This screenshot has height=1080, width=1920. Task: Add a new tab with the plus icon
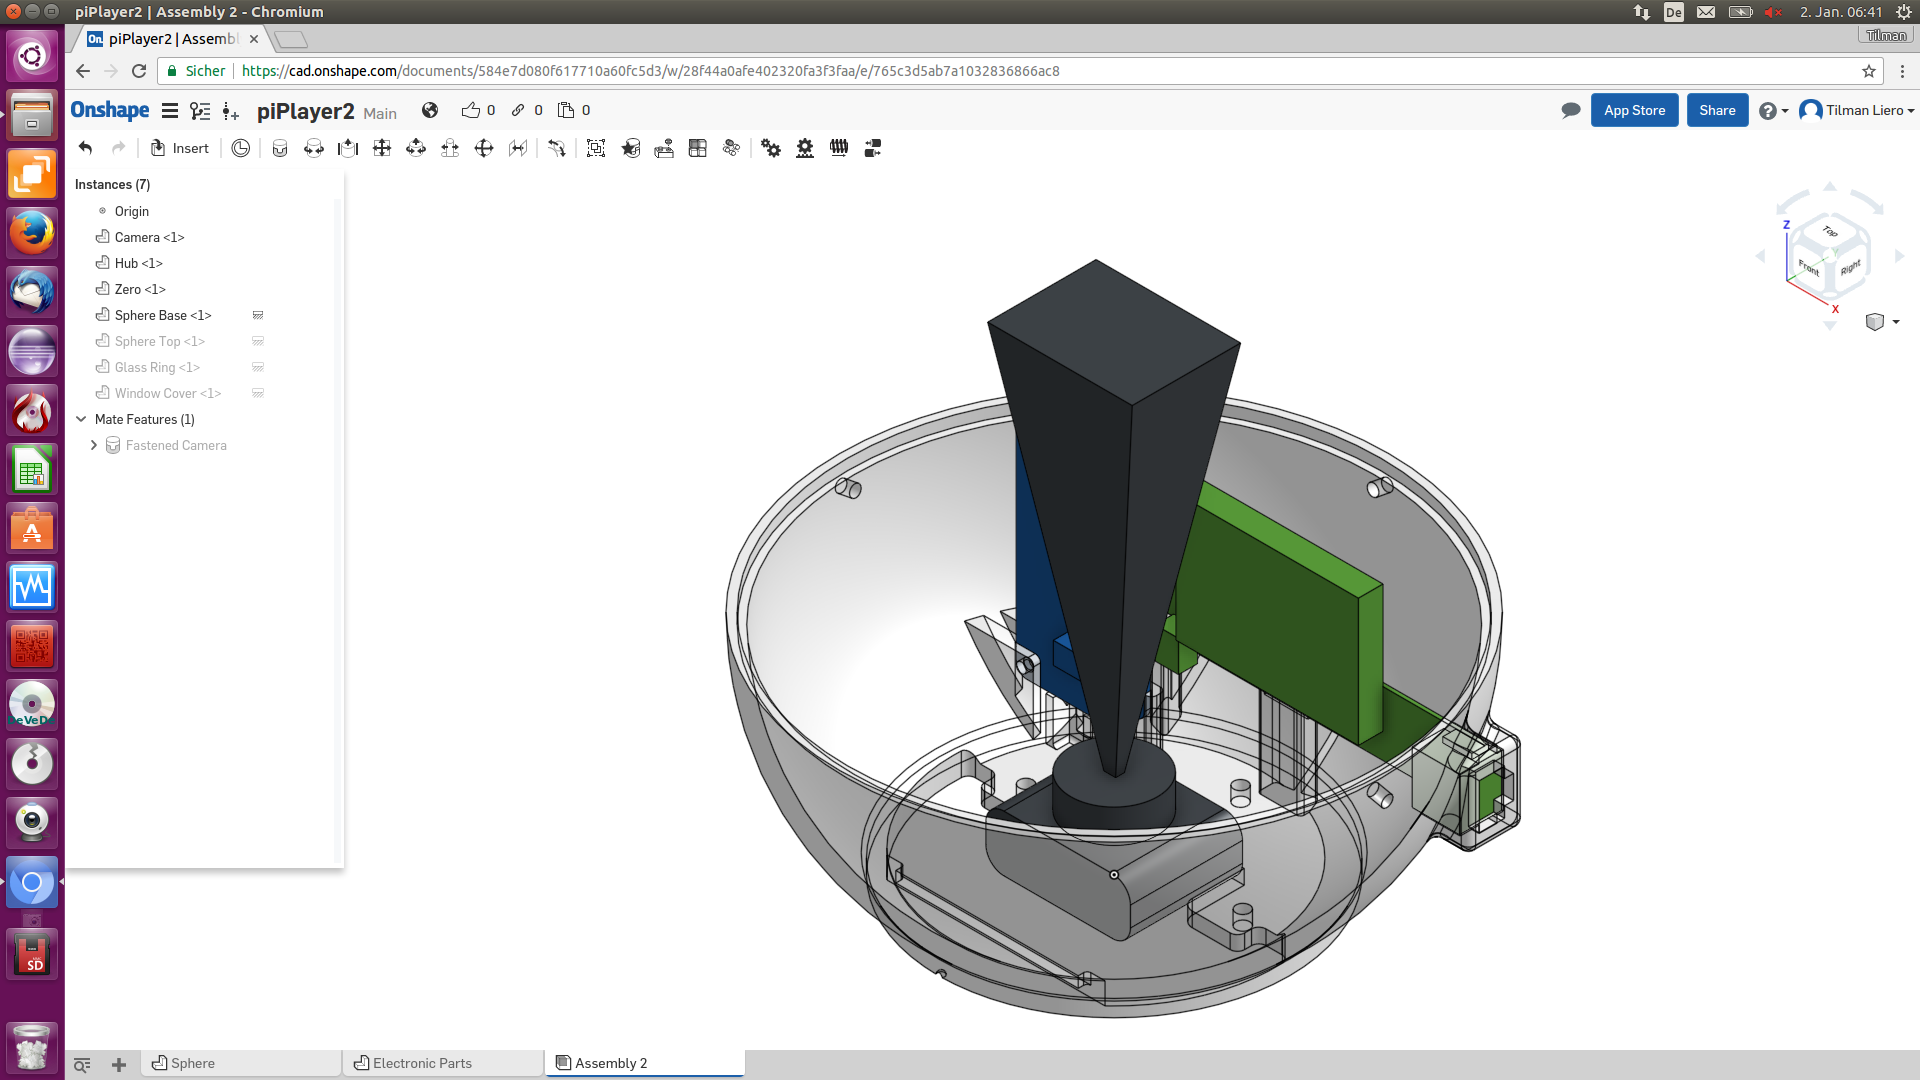click(x=119, y=1065)
